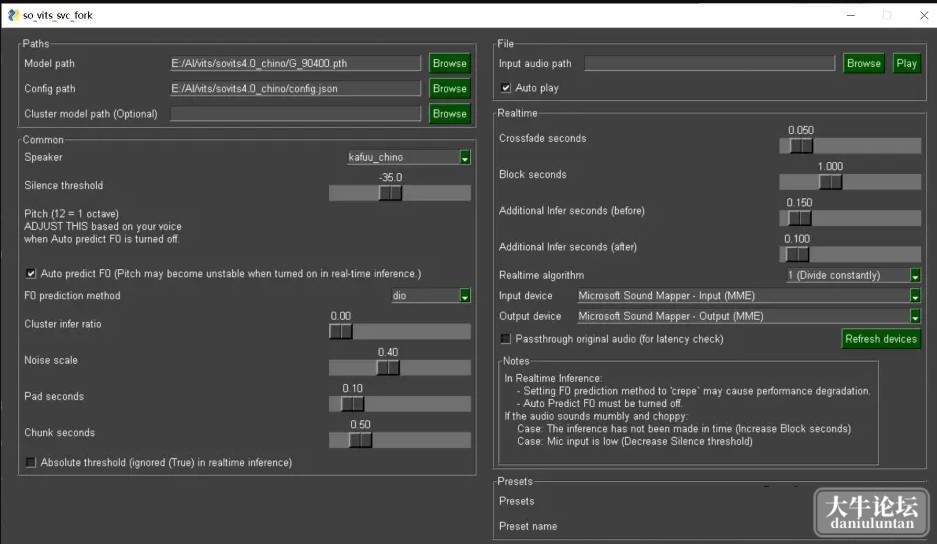Enable the Absolute threshold checkbox
Screen dimensions: 937x544
click(31, 462)
